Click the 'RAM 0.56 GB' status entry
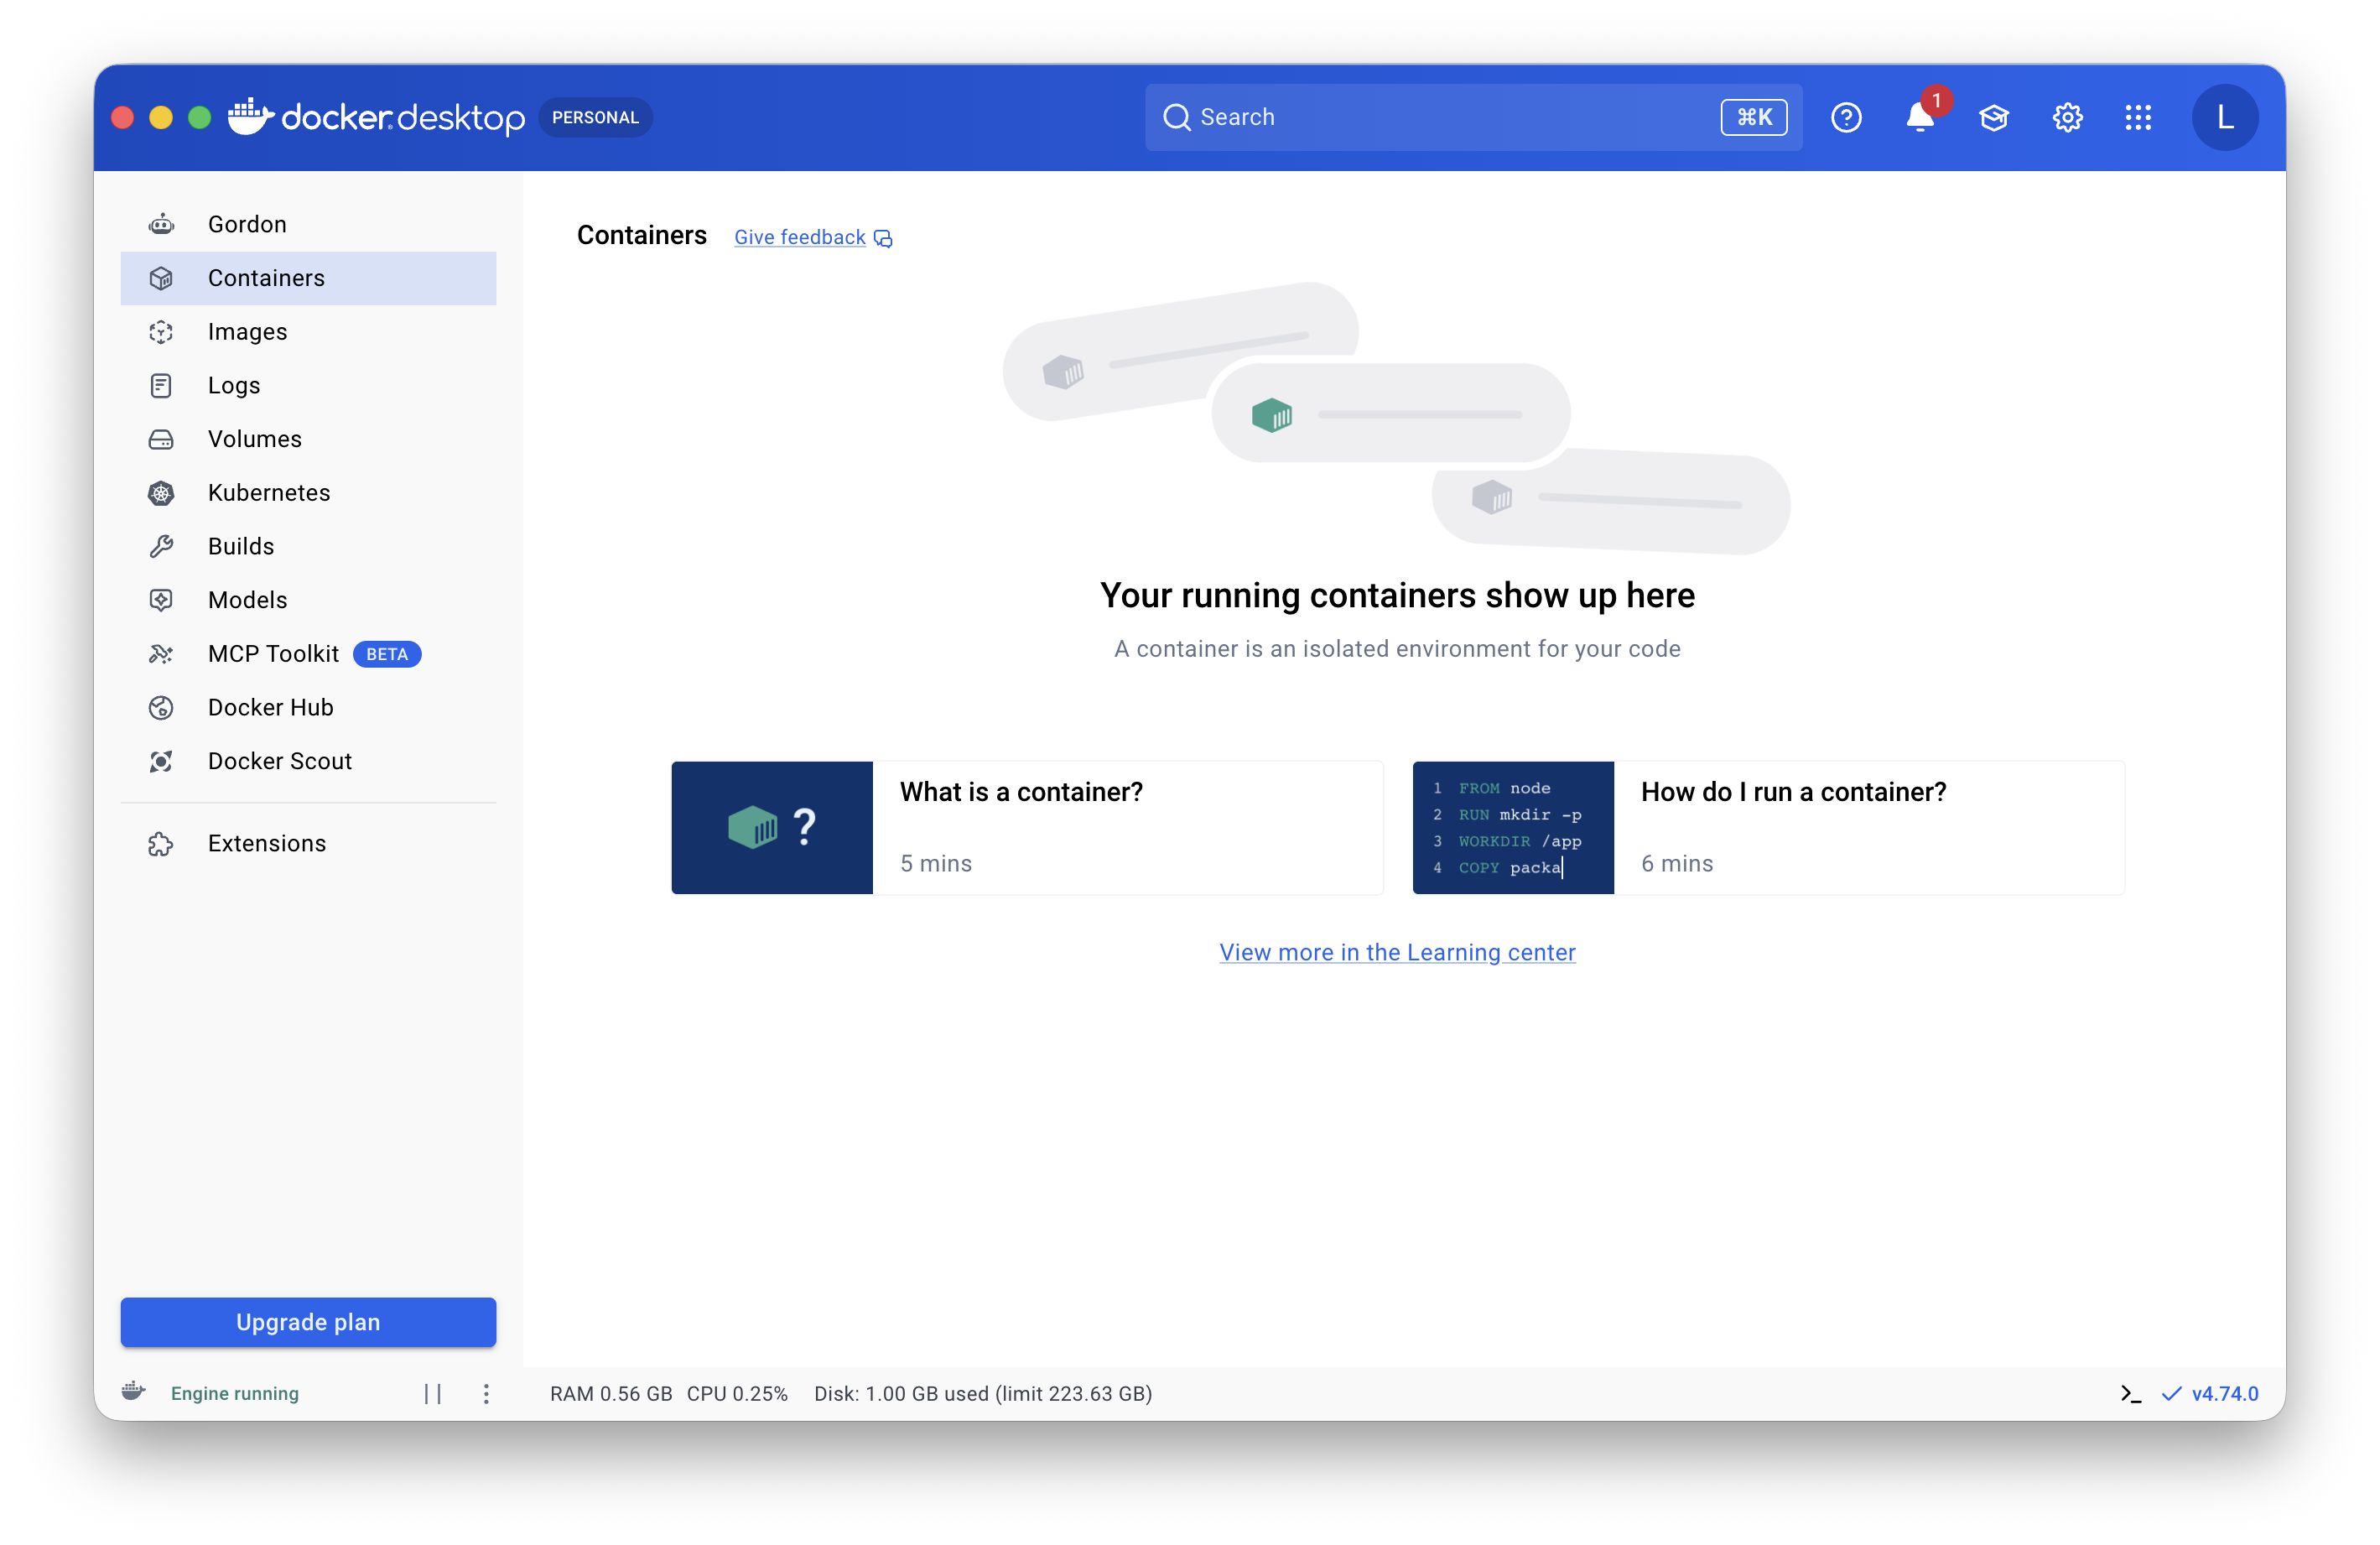Viewport: 2380px width, 1545px height. click(611, 1393)
